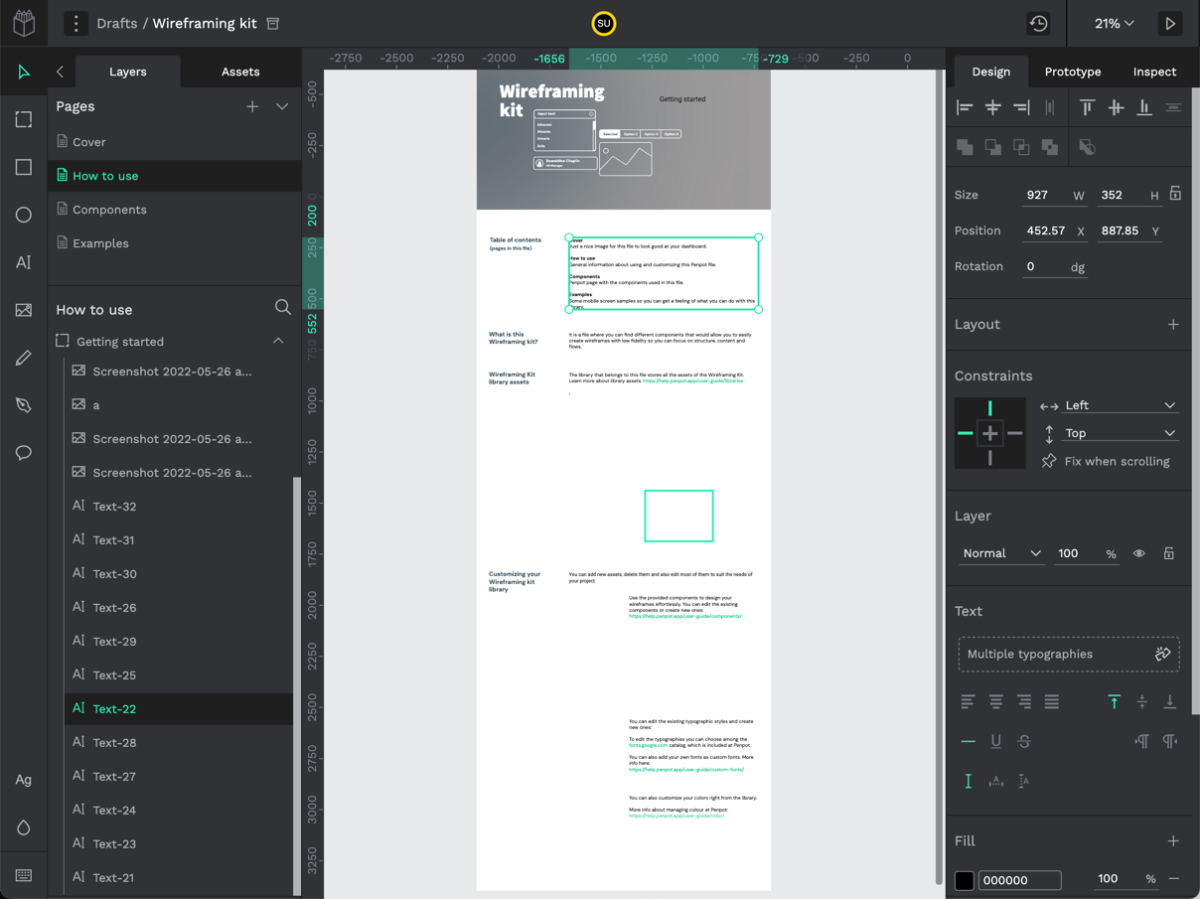Select the Rectangle tool
The width and height of the screenshot is (1200, 899).
24,167
